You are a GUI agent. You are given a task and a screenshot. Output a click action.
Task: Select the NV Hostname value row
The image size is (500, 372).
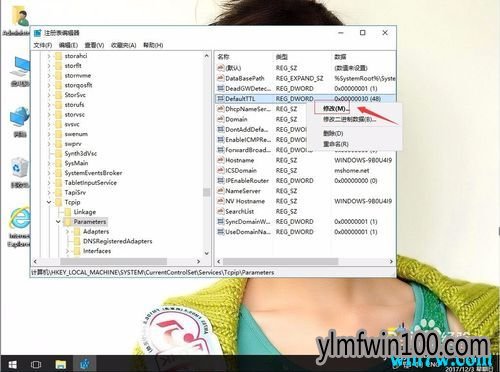305,201
